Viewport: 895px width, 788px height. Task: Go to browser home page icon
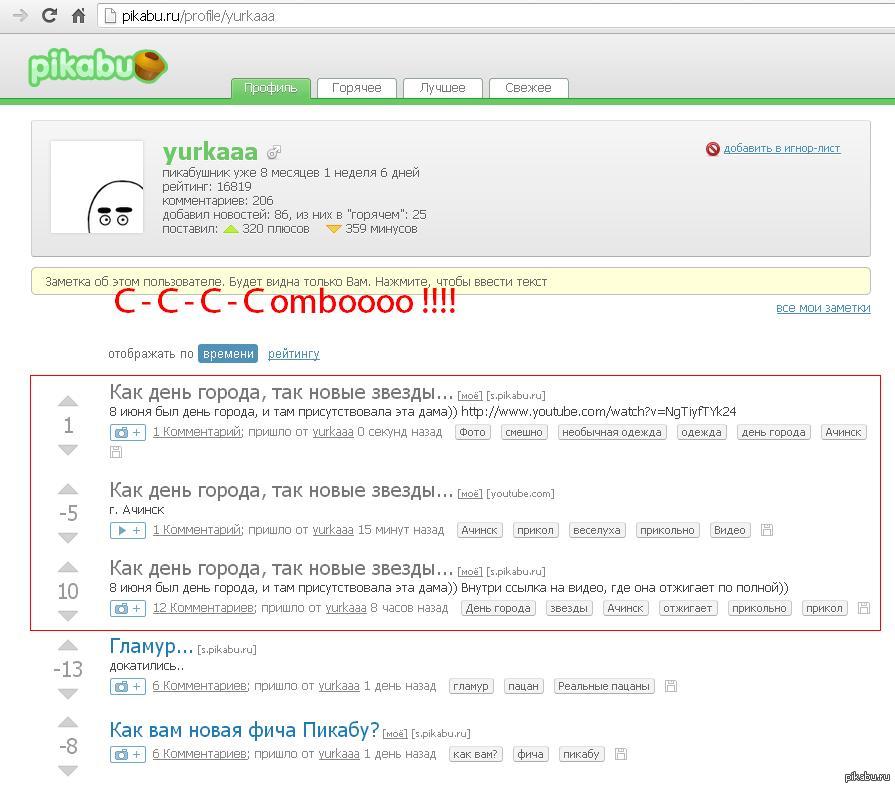click(x=78, y=16)
